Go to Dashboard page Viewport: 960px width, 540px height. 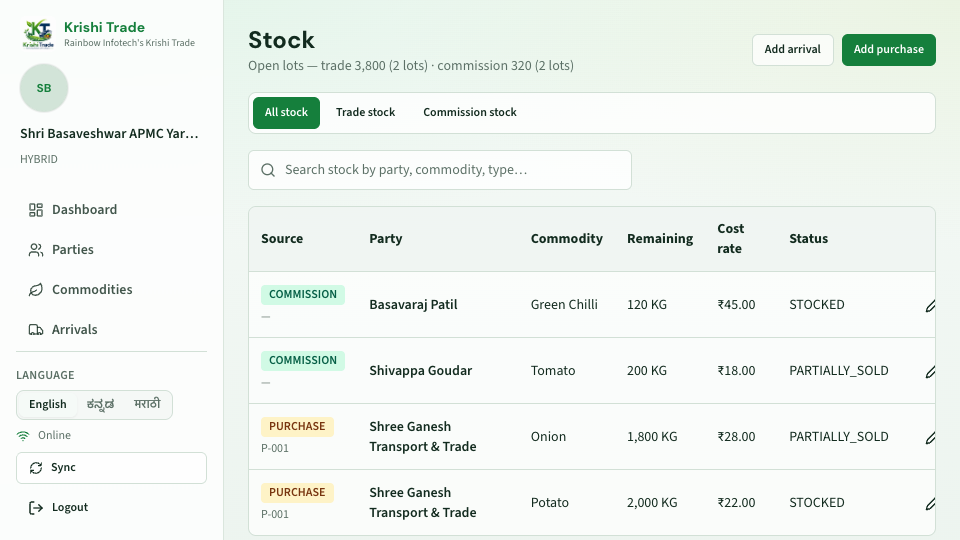click(x=111, y=210)
